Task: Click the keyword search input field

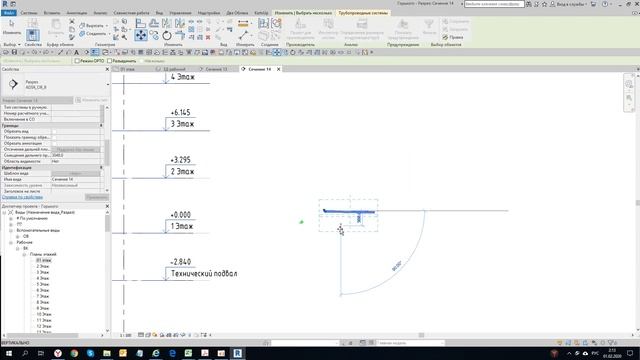Action: [x=494, y=4]
